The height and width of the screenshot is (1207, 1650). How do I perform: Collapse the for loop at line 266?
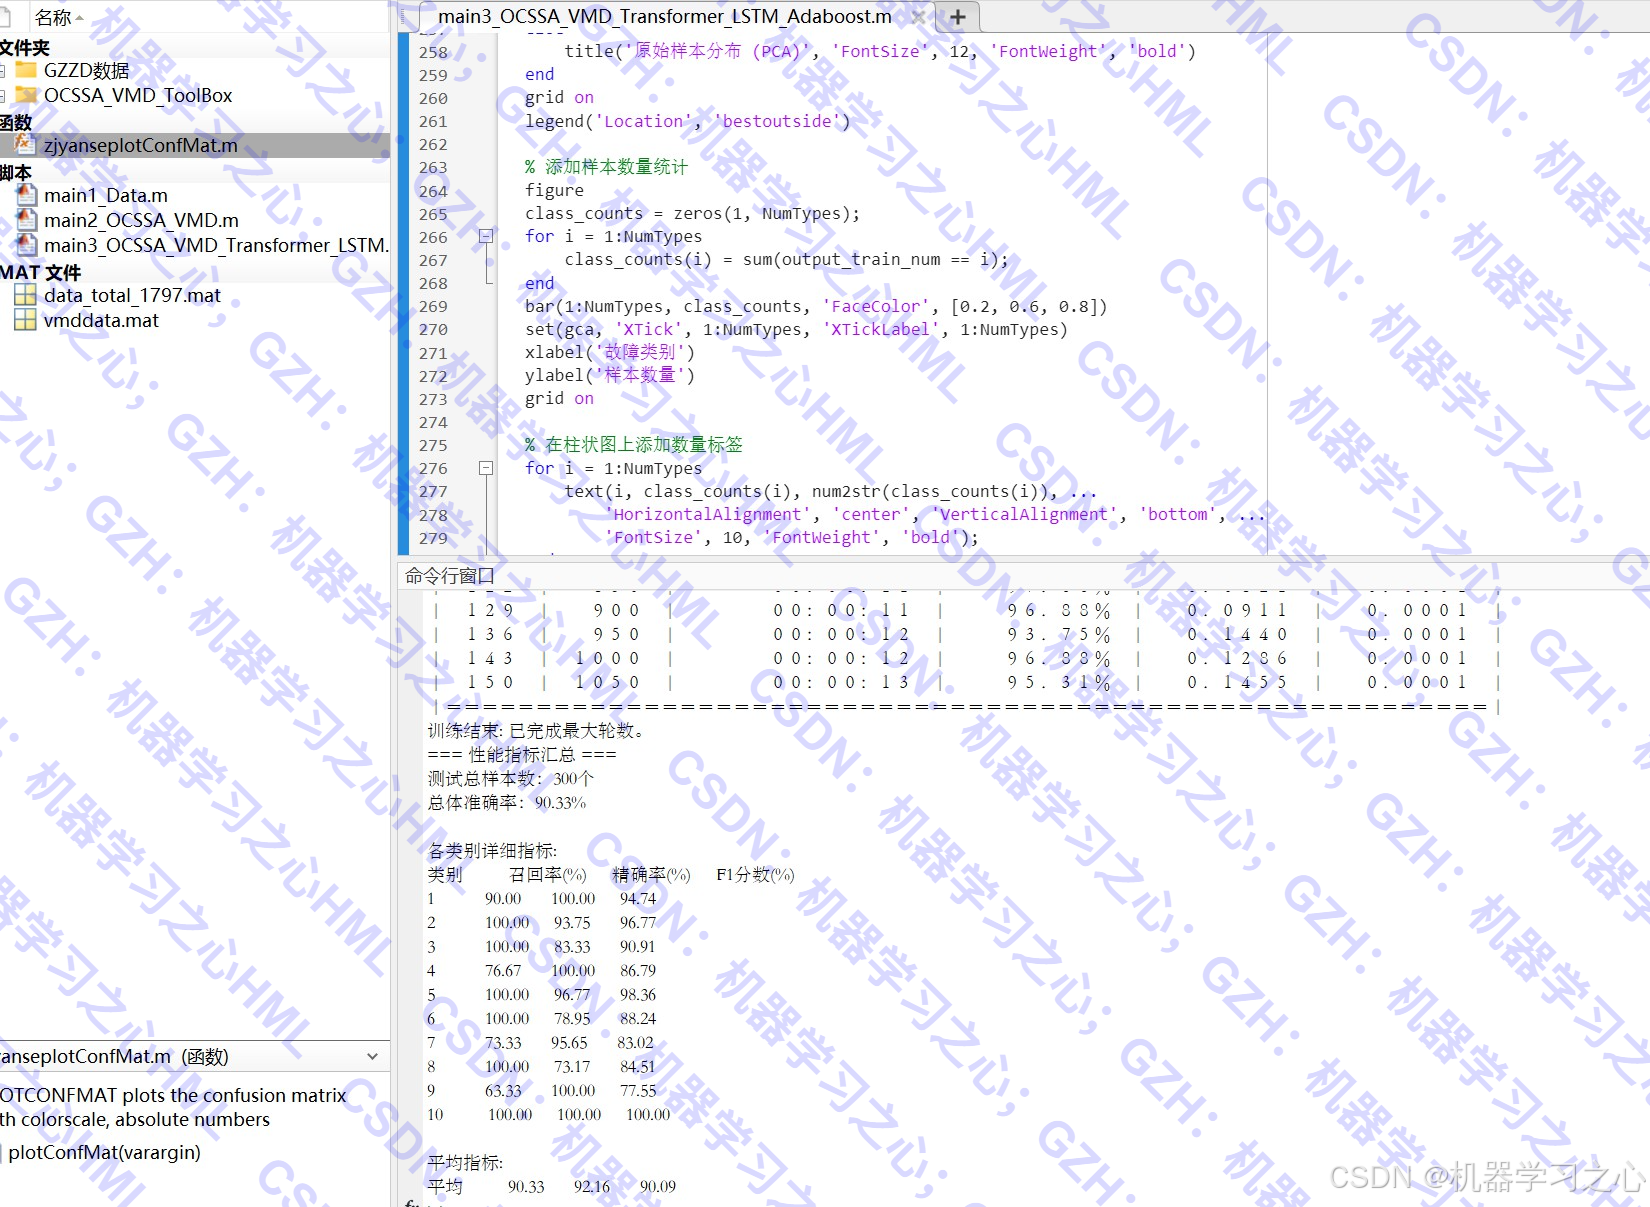coord(486,237)
